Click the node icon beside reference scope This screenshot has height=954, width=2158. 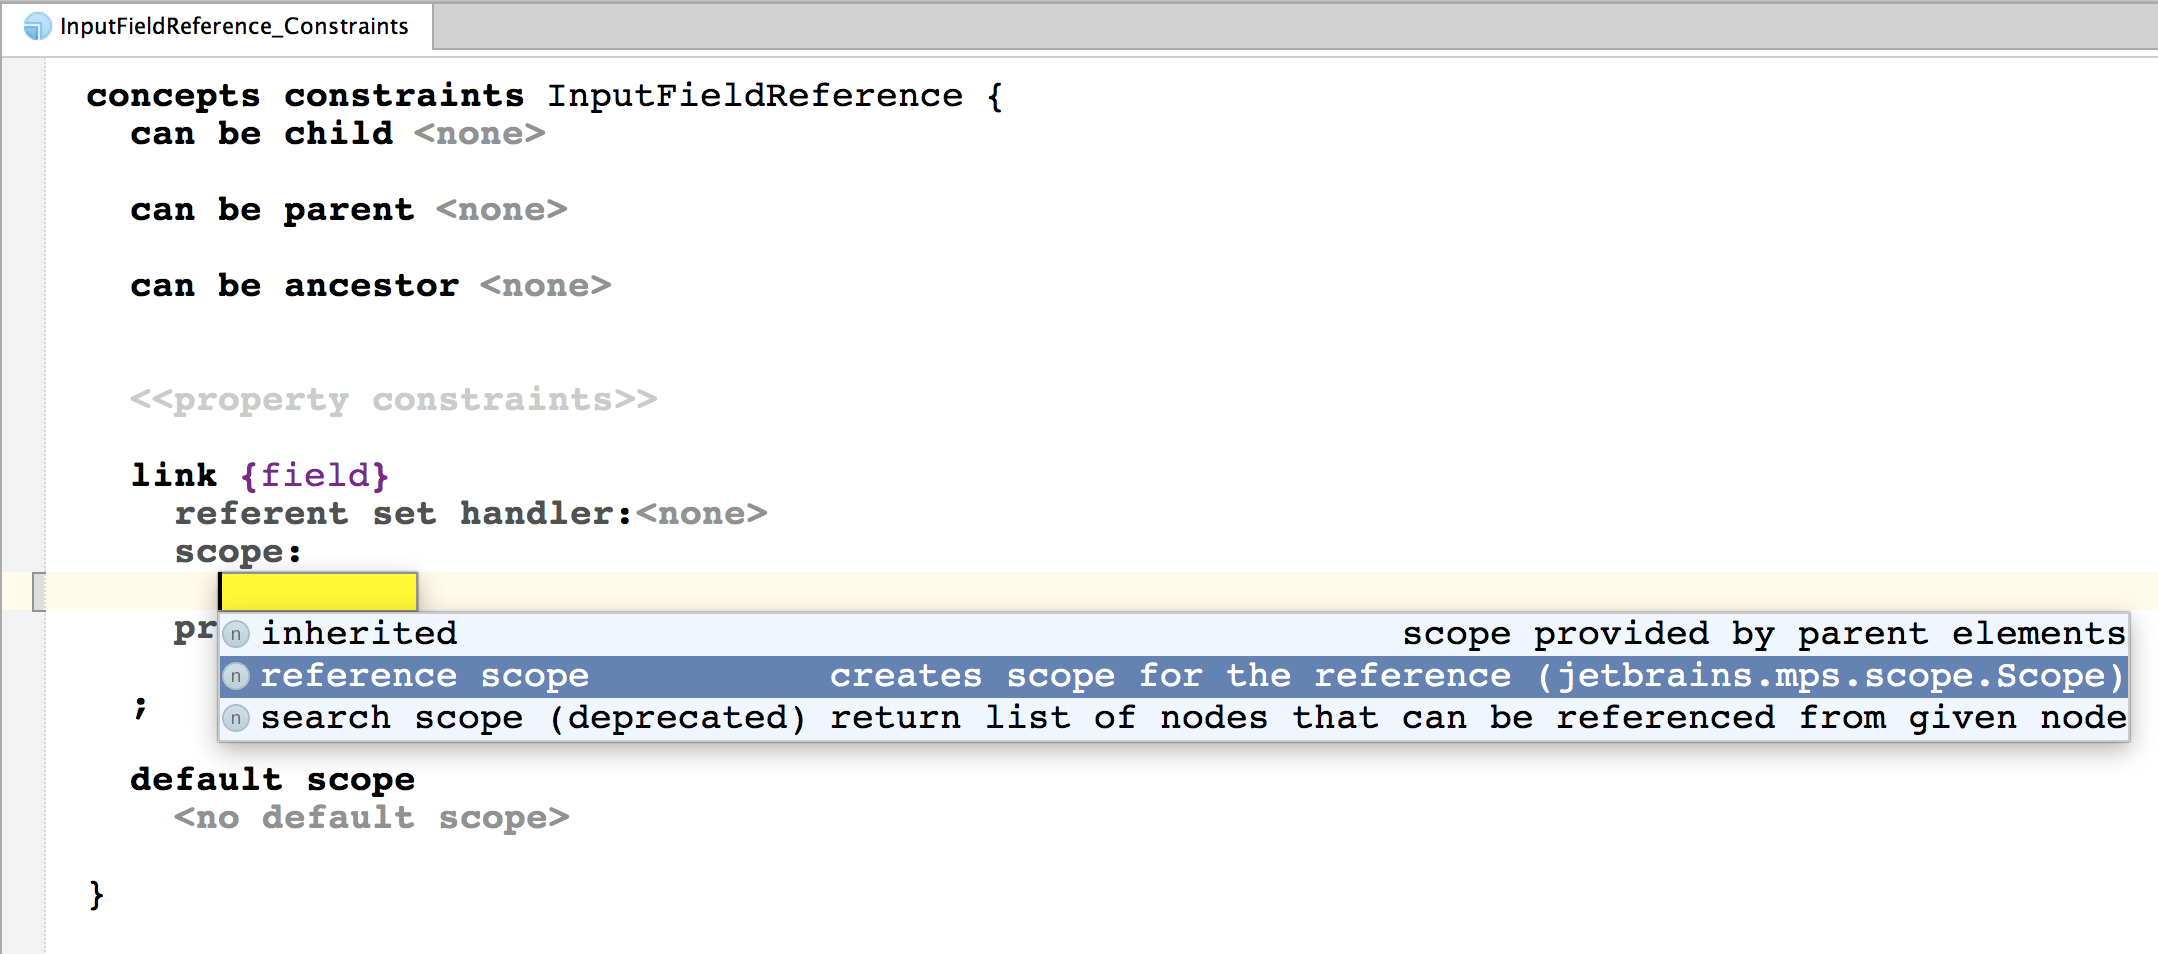point(236,676)
